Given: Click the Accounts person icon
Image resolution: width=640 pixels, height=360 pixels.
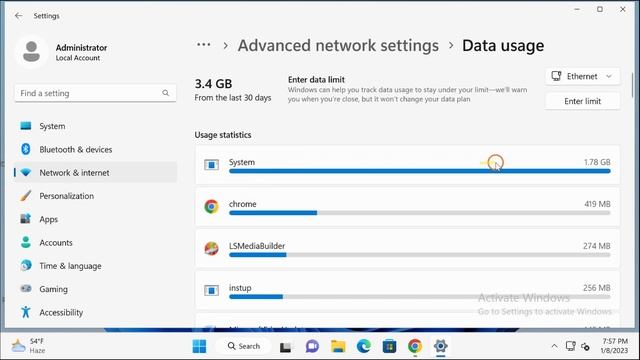Looking at the screenshot, I should click(26, 242).
